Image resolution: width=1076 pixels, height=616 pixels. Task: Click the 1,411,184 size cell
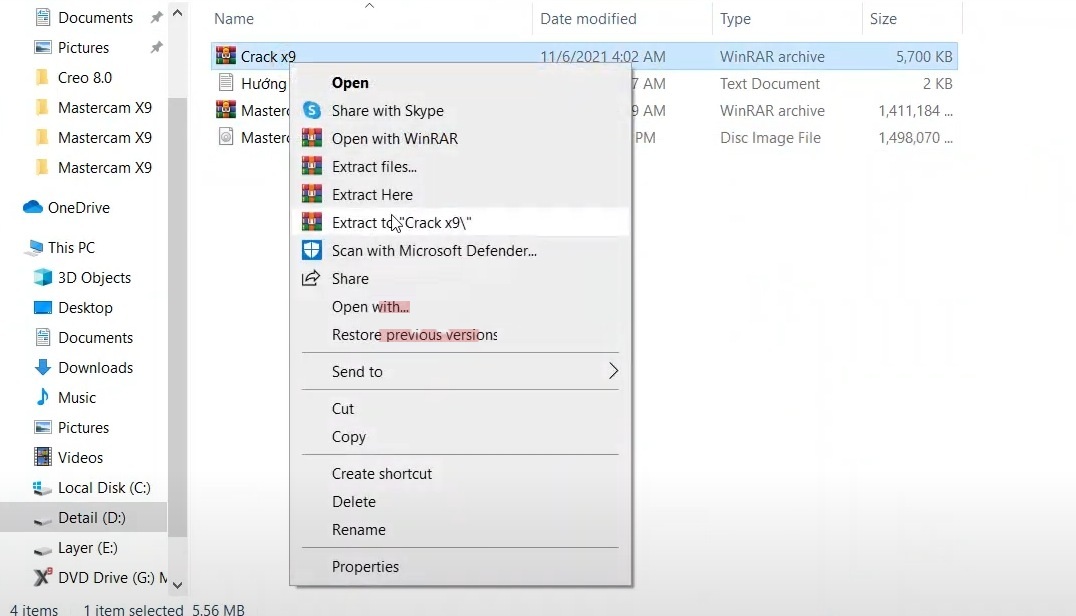pos(915,110)
